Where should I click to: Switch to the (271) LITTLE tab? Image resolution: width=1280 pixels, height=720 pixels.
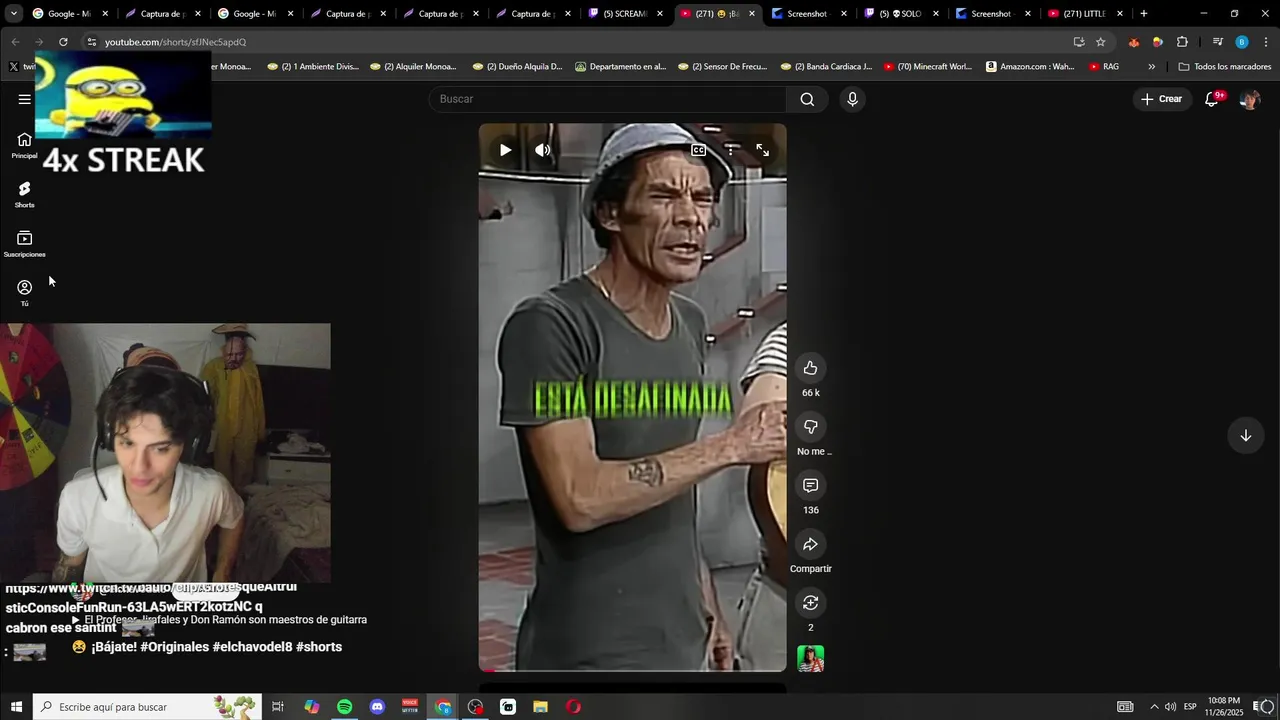(1085, 14)
